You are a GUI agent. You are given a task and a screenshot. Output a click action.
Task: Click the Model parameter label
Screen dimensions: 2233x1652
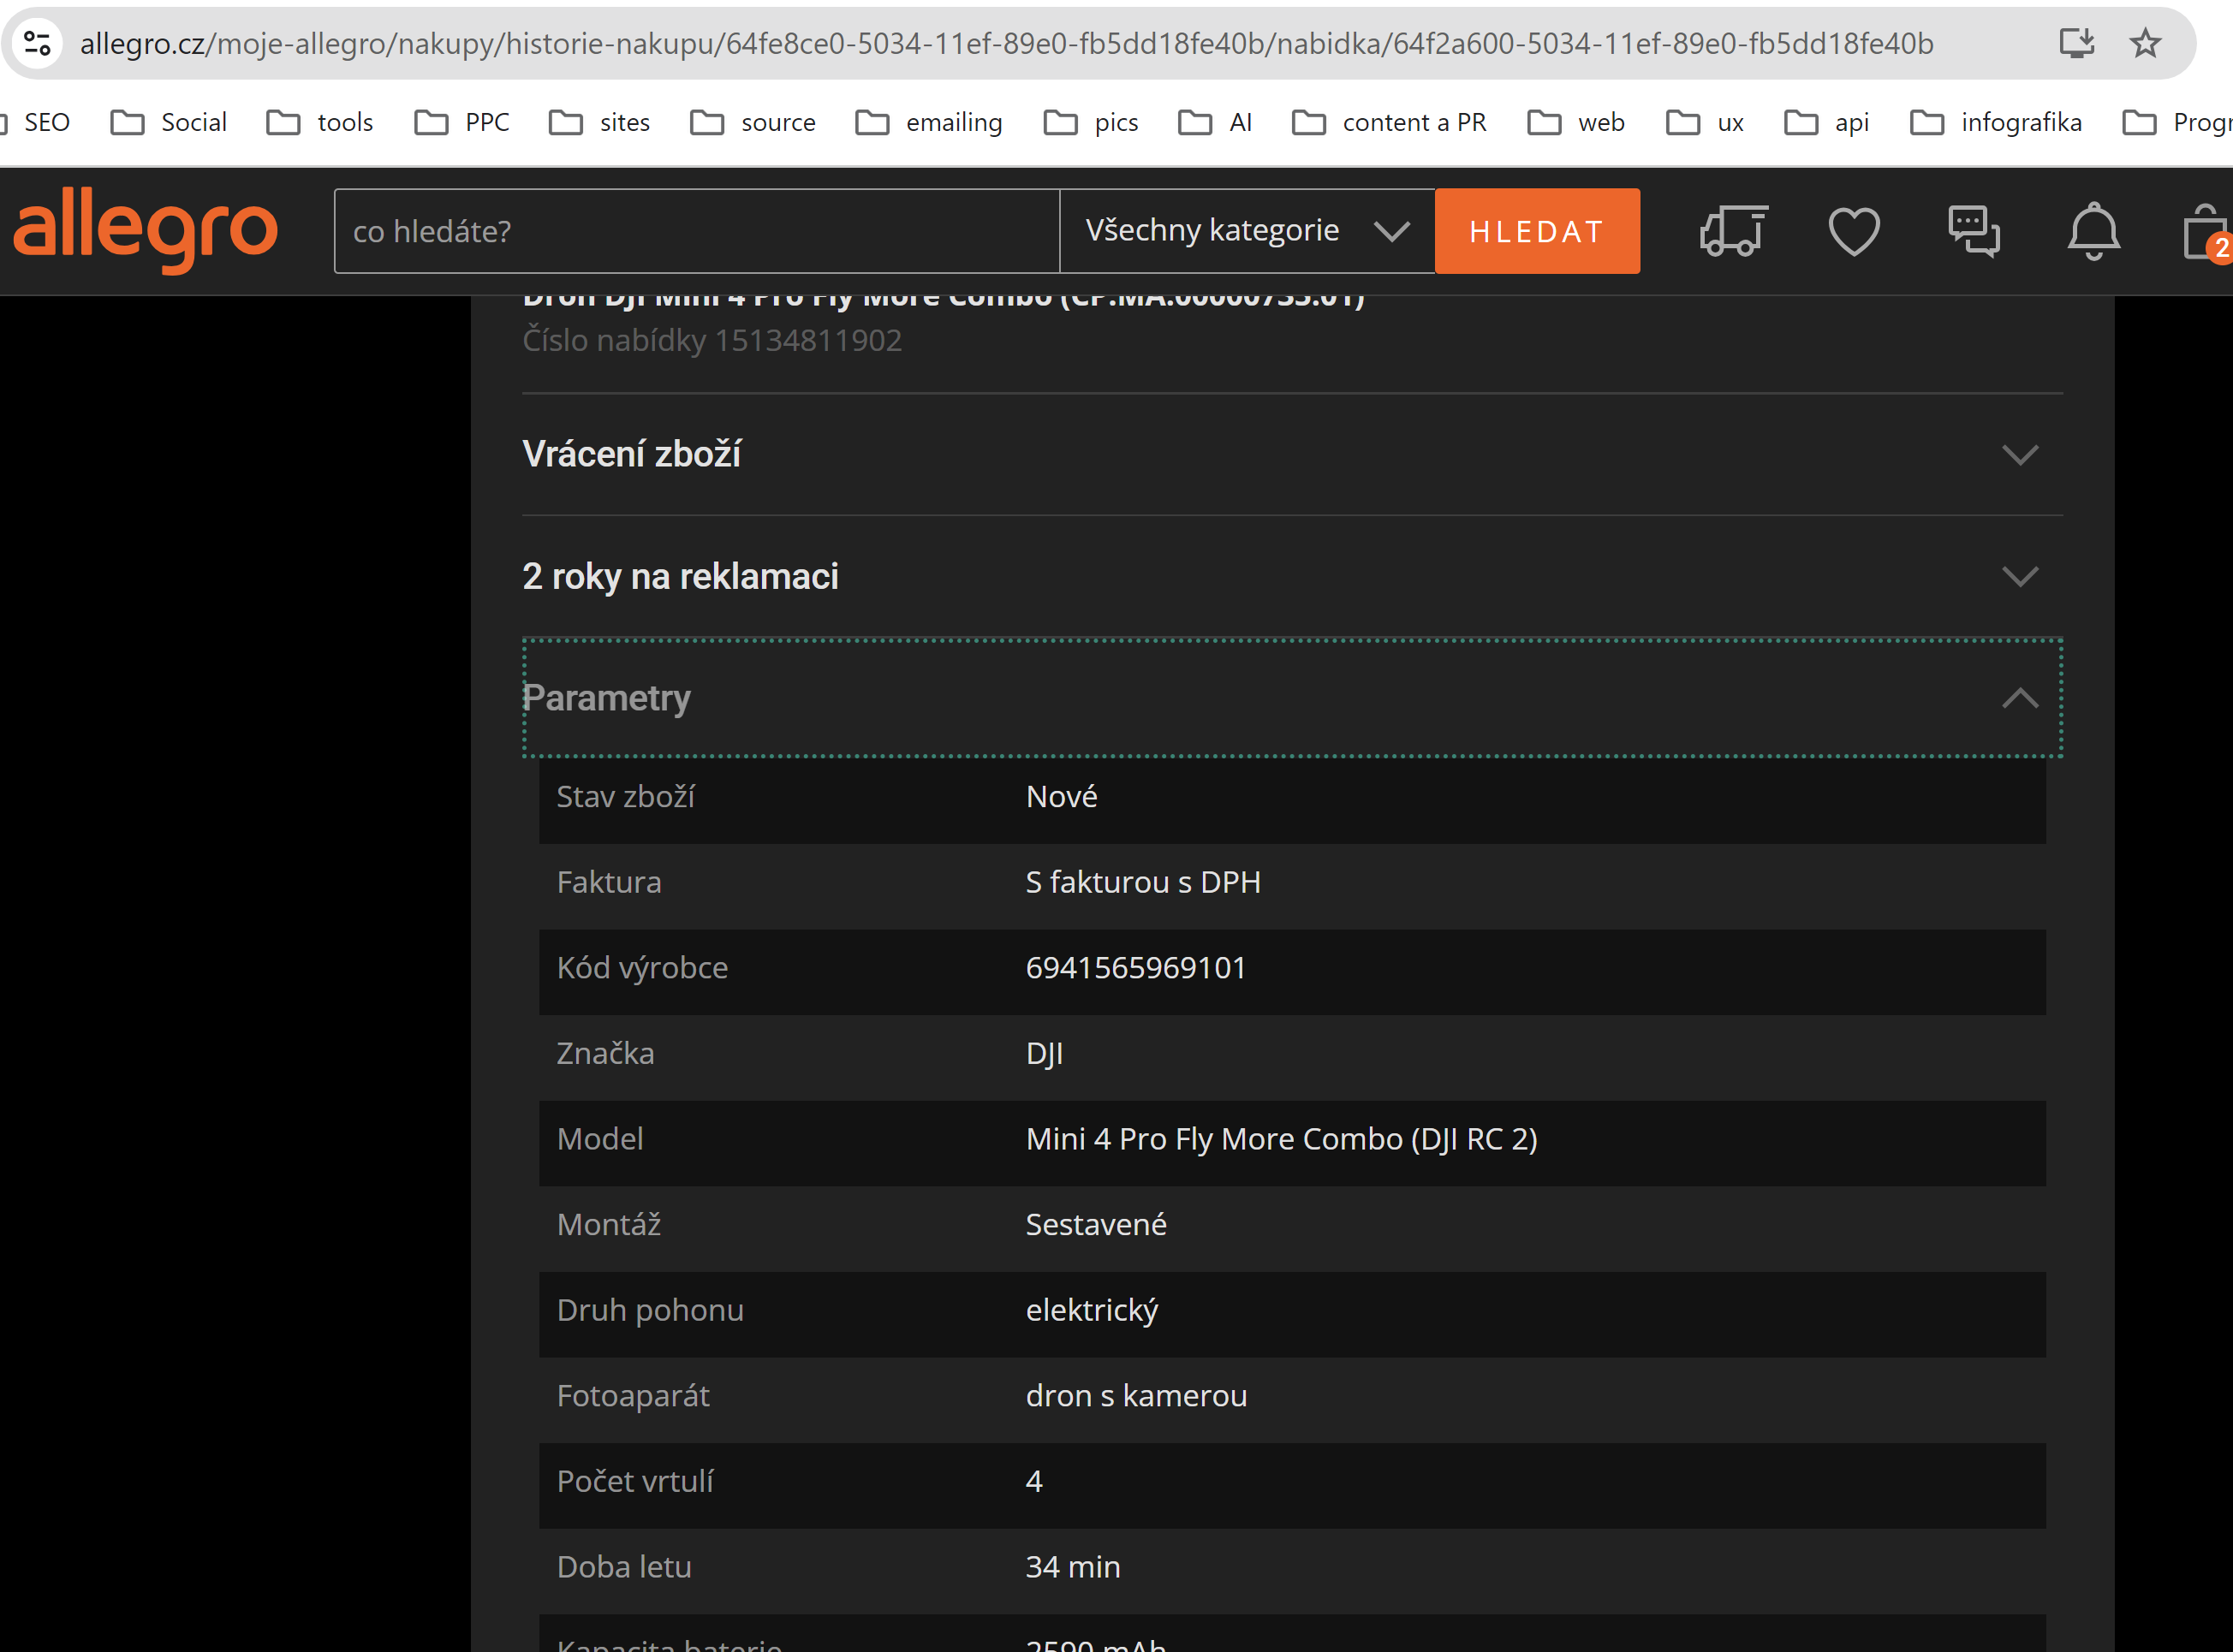600,1139
